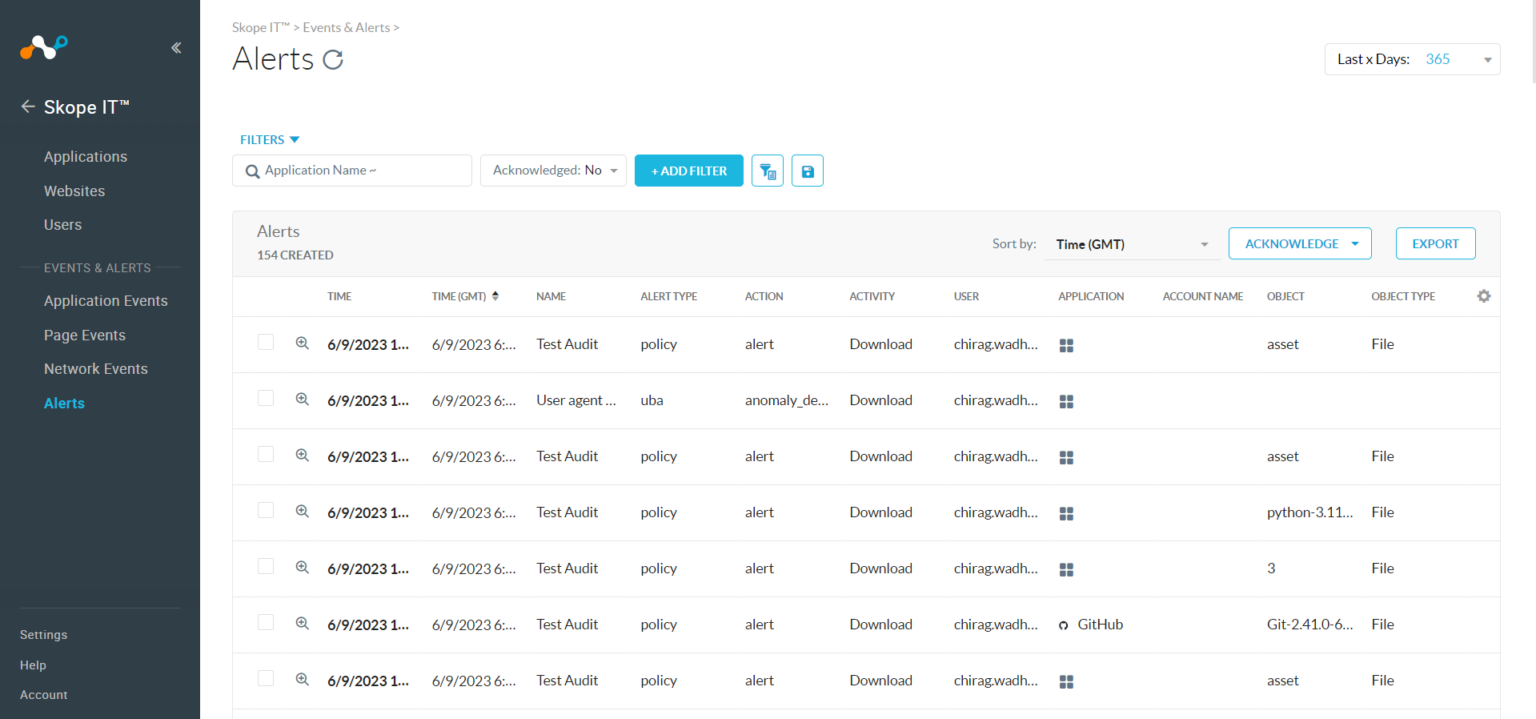
Task: Check the checkbox on the first Test Audit alert
Action: [265, 341]
